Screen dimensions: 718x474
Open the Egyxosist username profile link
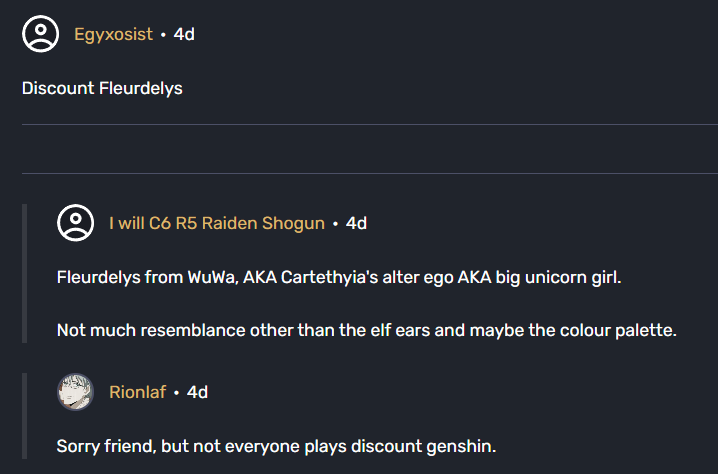113,34
